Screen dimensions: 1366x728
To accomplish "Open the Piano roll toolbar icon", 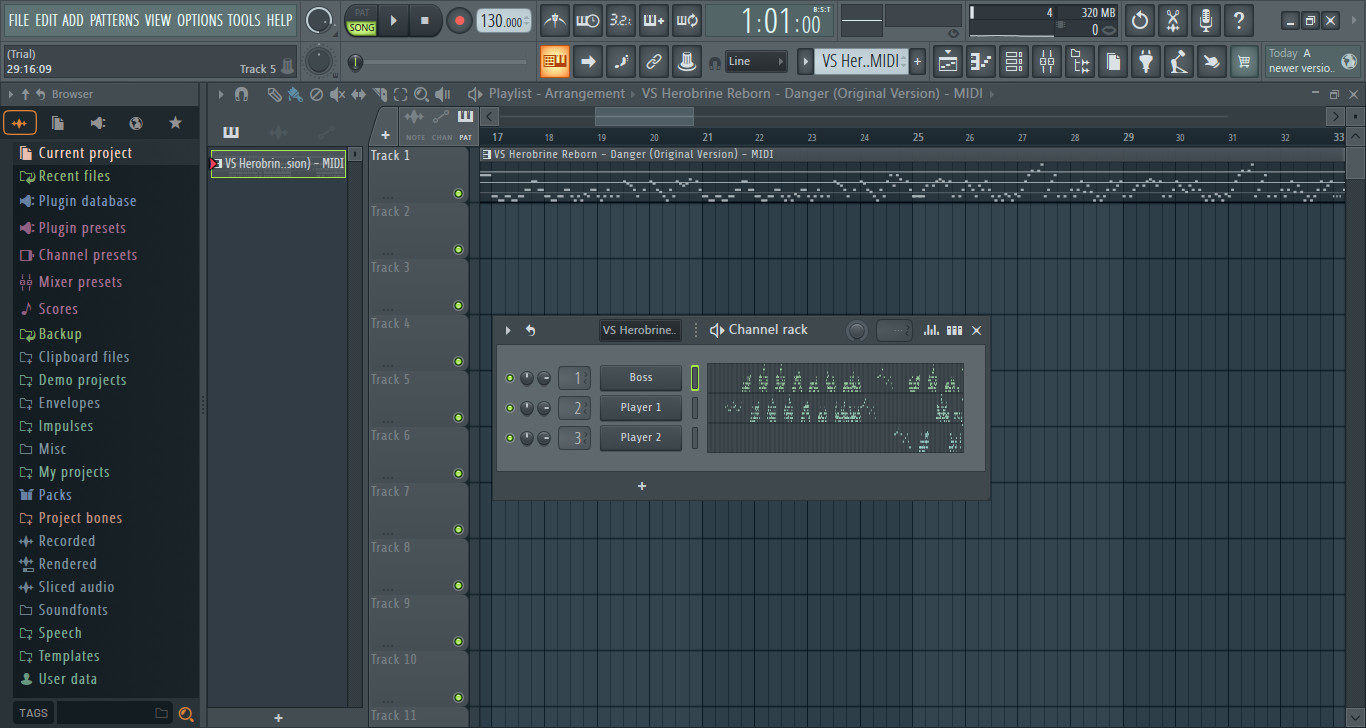I will pos(981,61).
